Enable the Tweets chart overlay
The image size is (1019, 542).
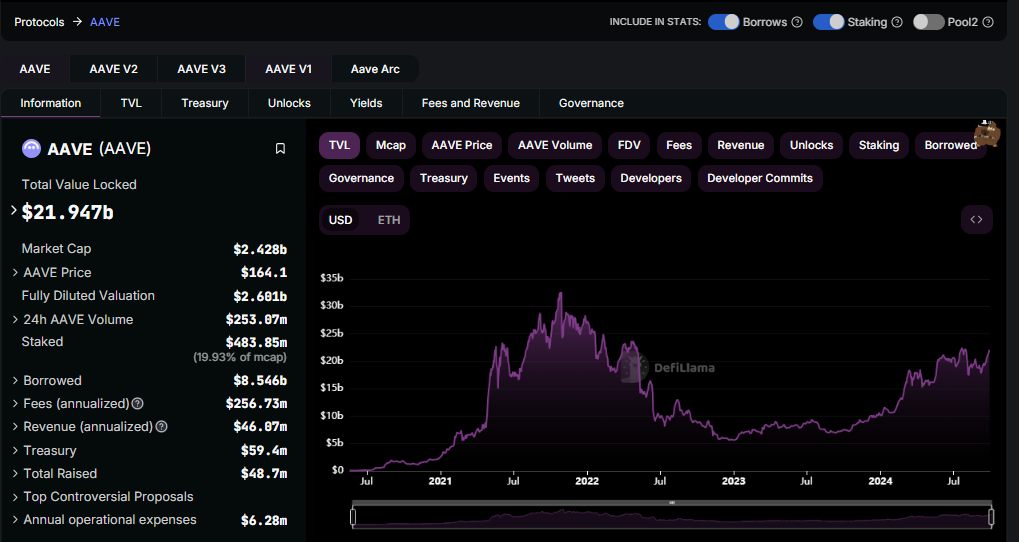point(575,179)
